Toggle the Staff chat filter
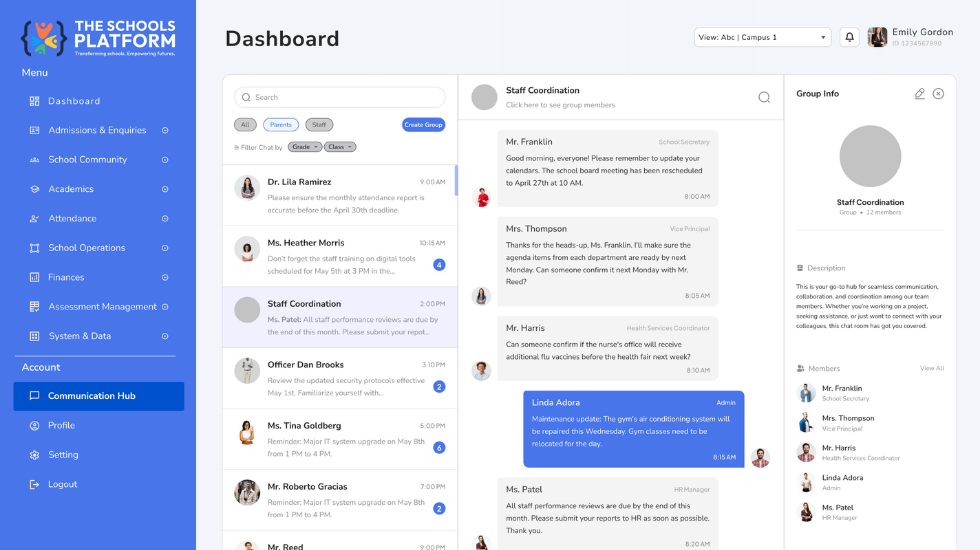The image size is (980, 550). pos(319,125)
